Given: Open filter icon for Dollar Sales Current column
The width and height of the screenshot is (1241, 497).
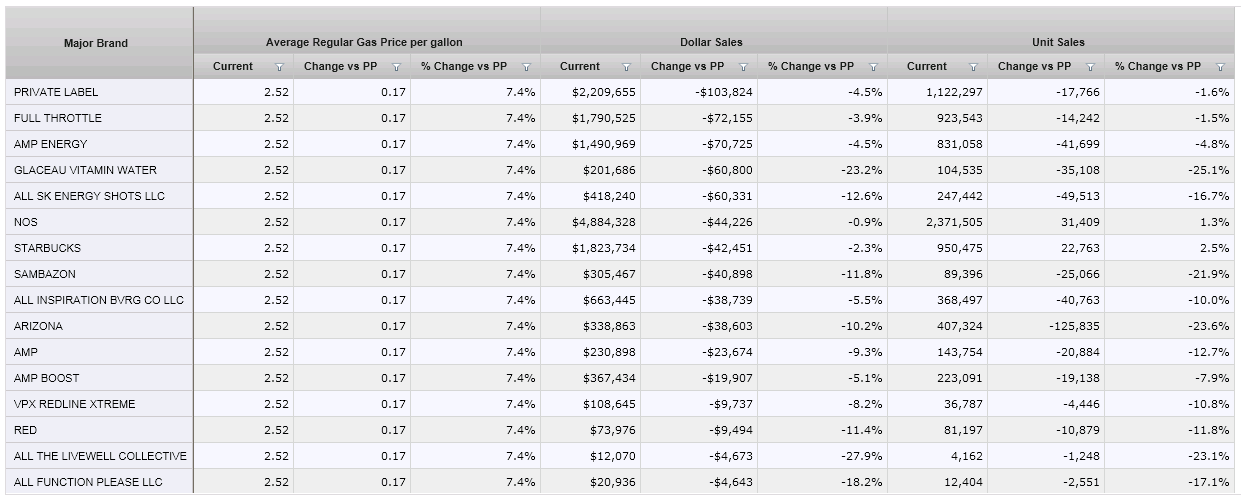Looking at the screenshot, I should click(626, 67).
